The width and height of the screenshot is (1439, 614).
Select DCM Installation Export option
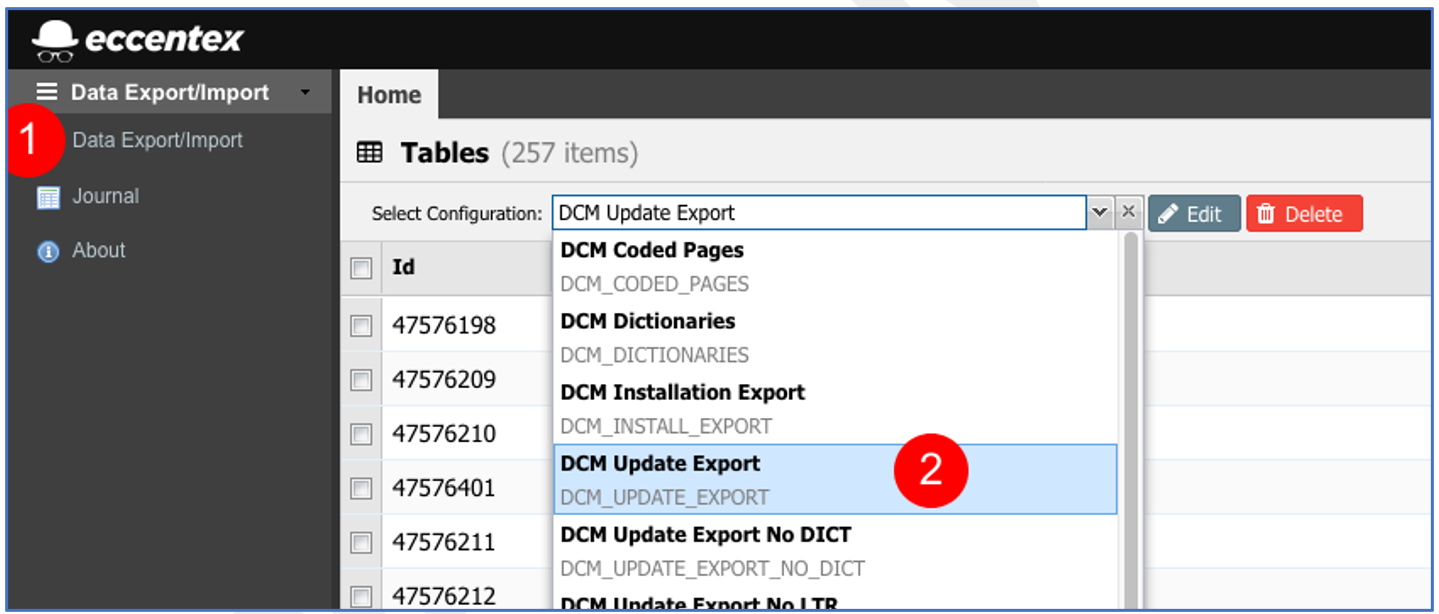pos(835,409)
